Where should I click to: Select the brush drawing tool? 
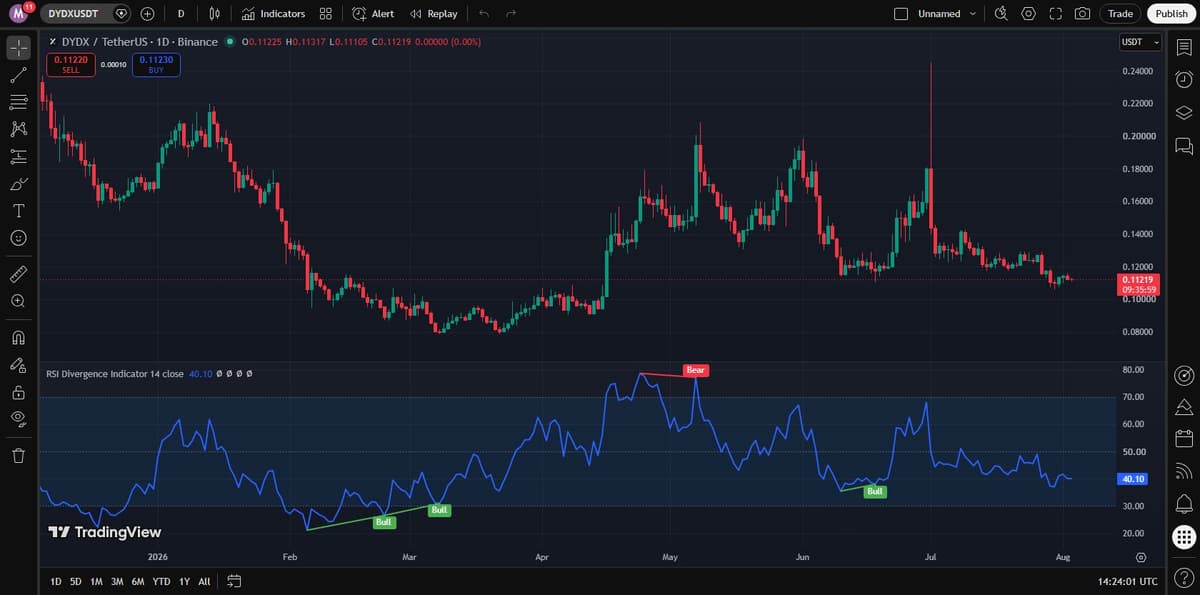[x=18, y=184]
